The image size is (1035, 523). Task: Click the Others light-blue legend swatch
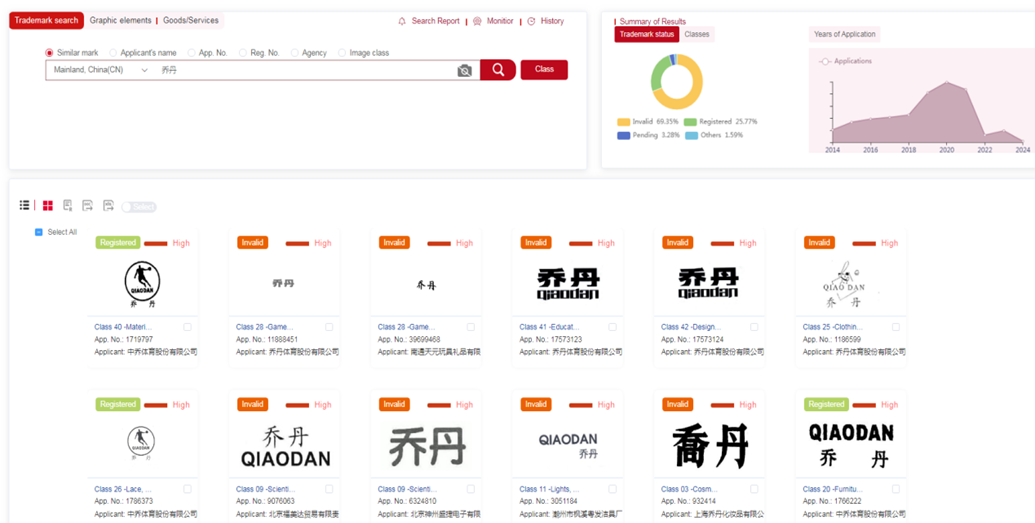[691, 135]
